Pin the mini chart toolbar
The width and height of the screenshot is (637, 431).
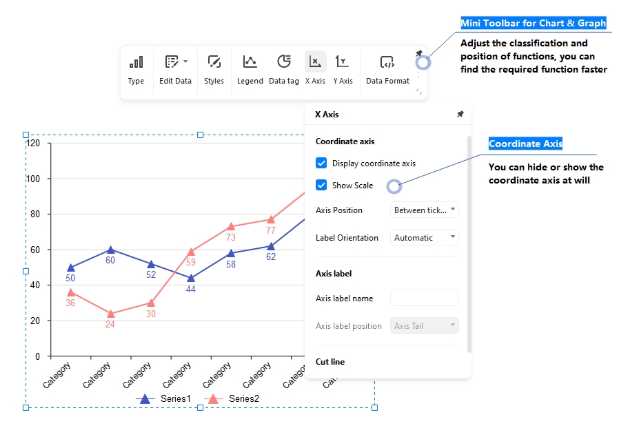point(418,54)
